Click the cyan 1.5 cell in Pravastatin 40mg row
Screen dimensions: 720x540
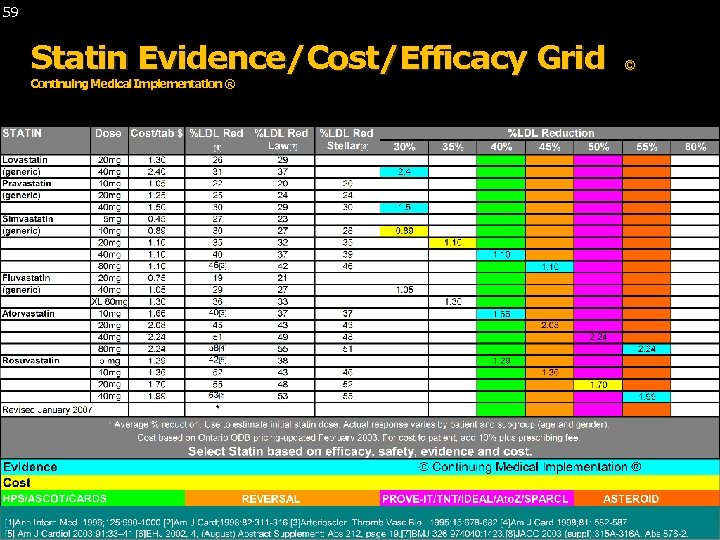[x=404, y=207]
